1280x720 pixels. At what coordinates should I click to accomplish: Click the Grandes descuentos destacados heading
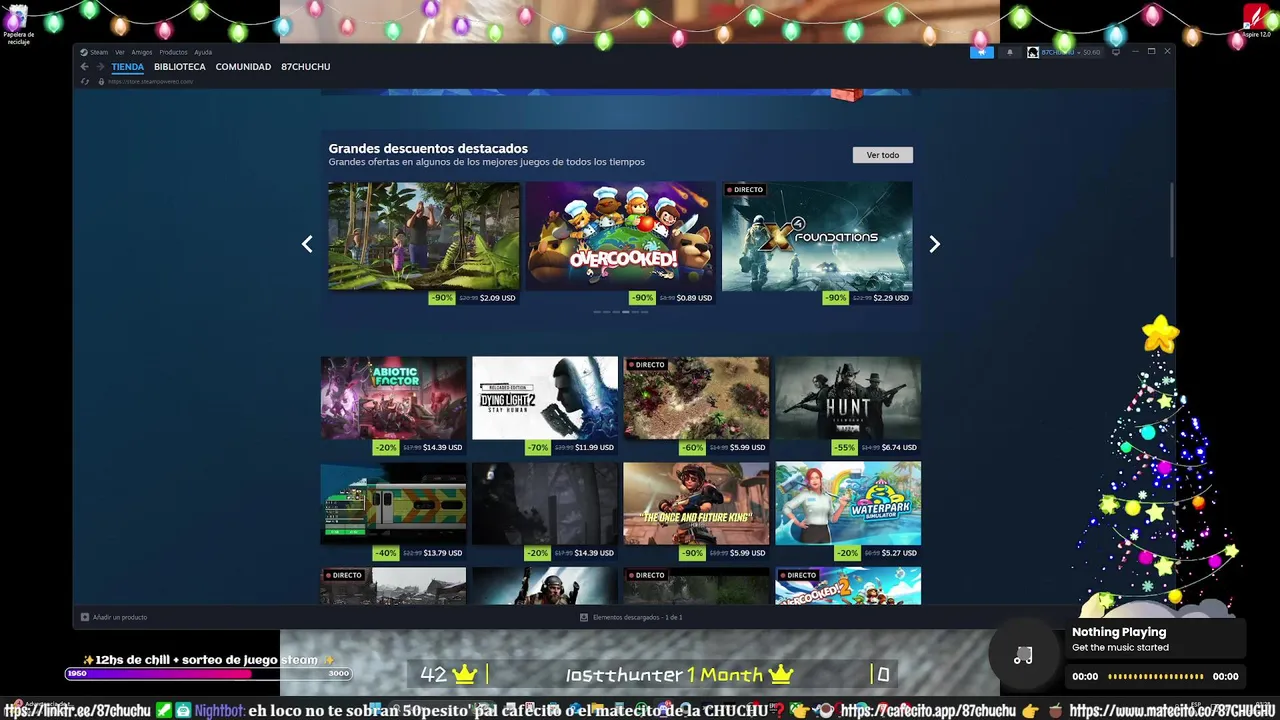pos(428,149)
